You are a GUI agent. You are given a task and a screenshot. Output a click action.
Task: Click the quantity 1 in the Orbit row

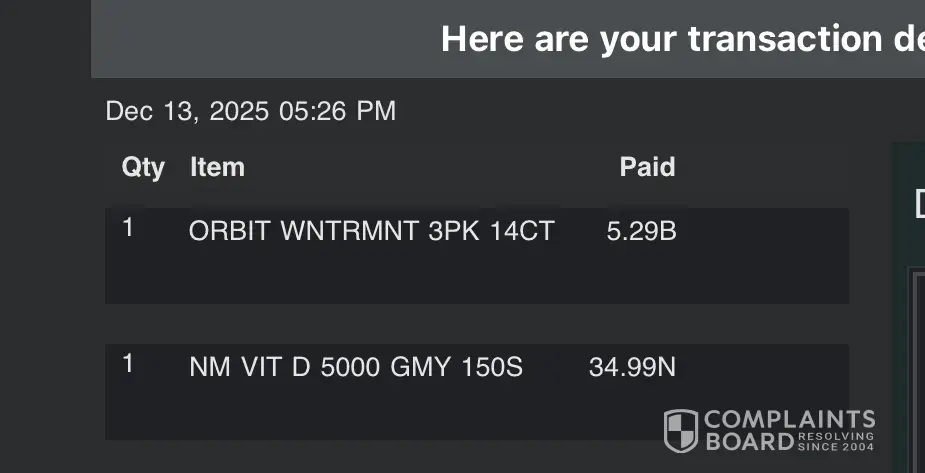(x=128, y=228)
